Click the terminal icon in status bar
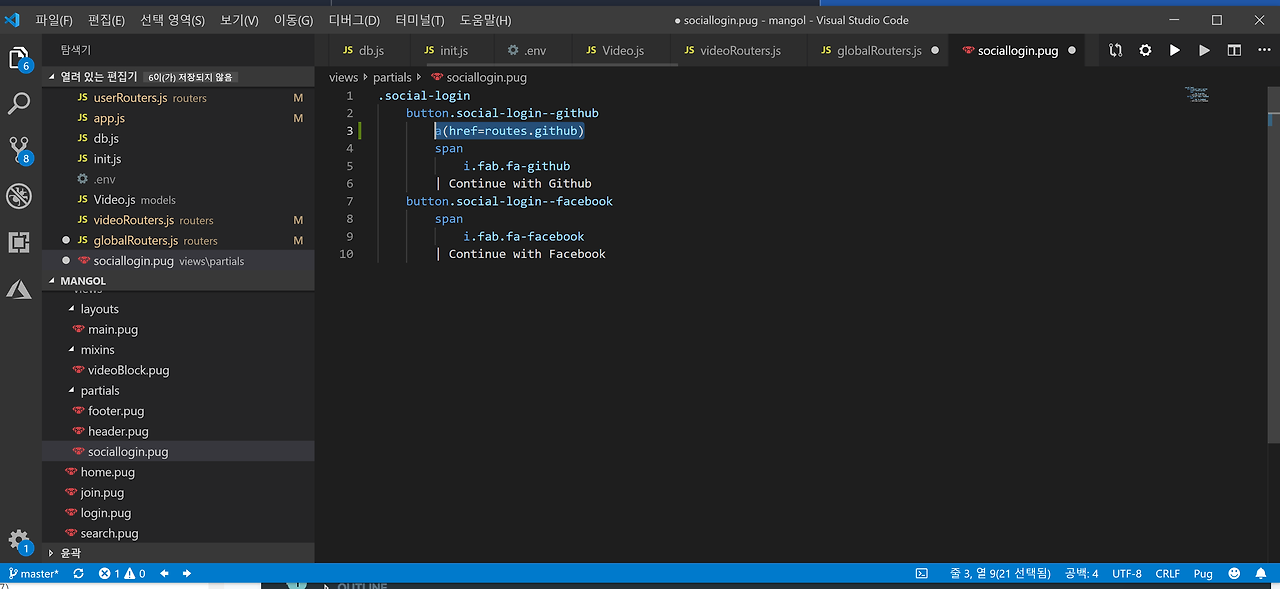Image resolution: width=1280 pixels, height=589 pixels. tap(922, 574)
